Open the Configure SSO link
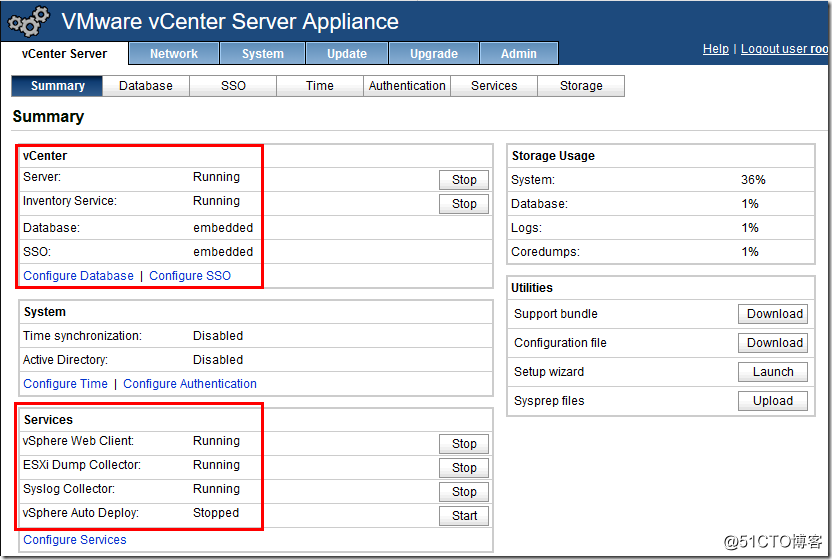832x560 pixels. pos(190,276)
